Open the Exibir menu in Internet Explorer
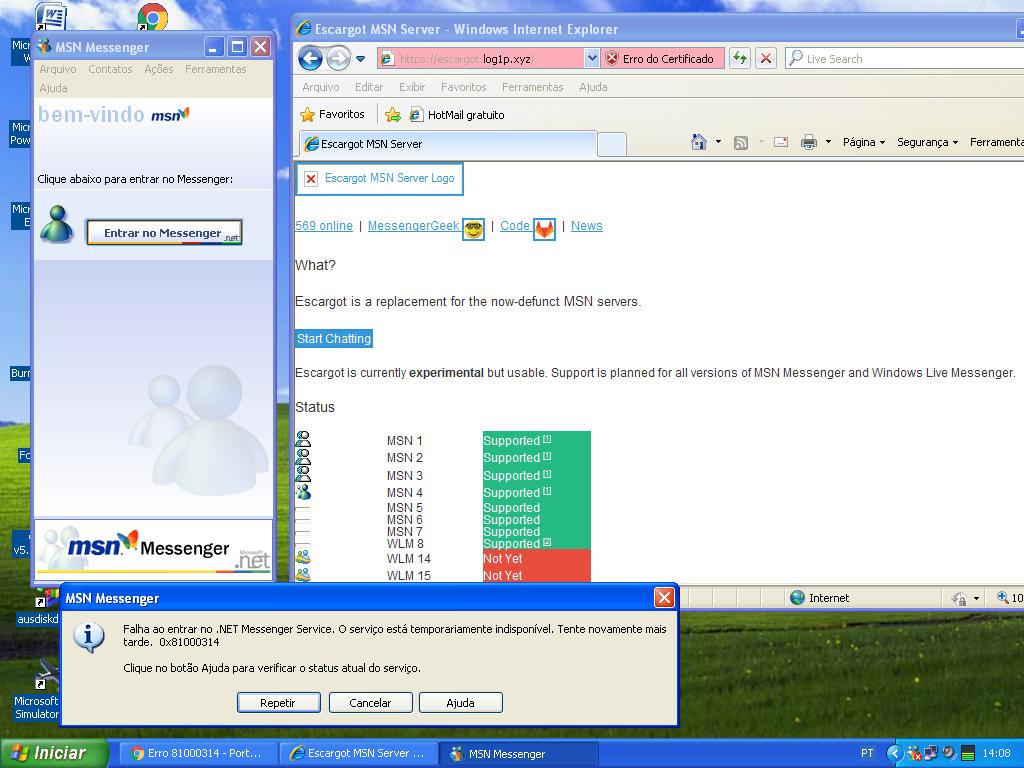 pyautogui.click(x=412, y=87)
